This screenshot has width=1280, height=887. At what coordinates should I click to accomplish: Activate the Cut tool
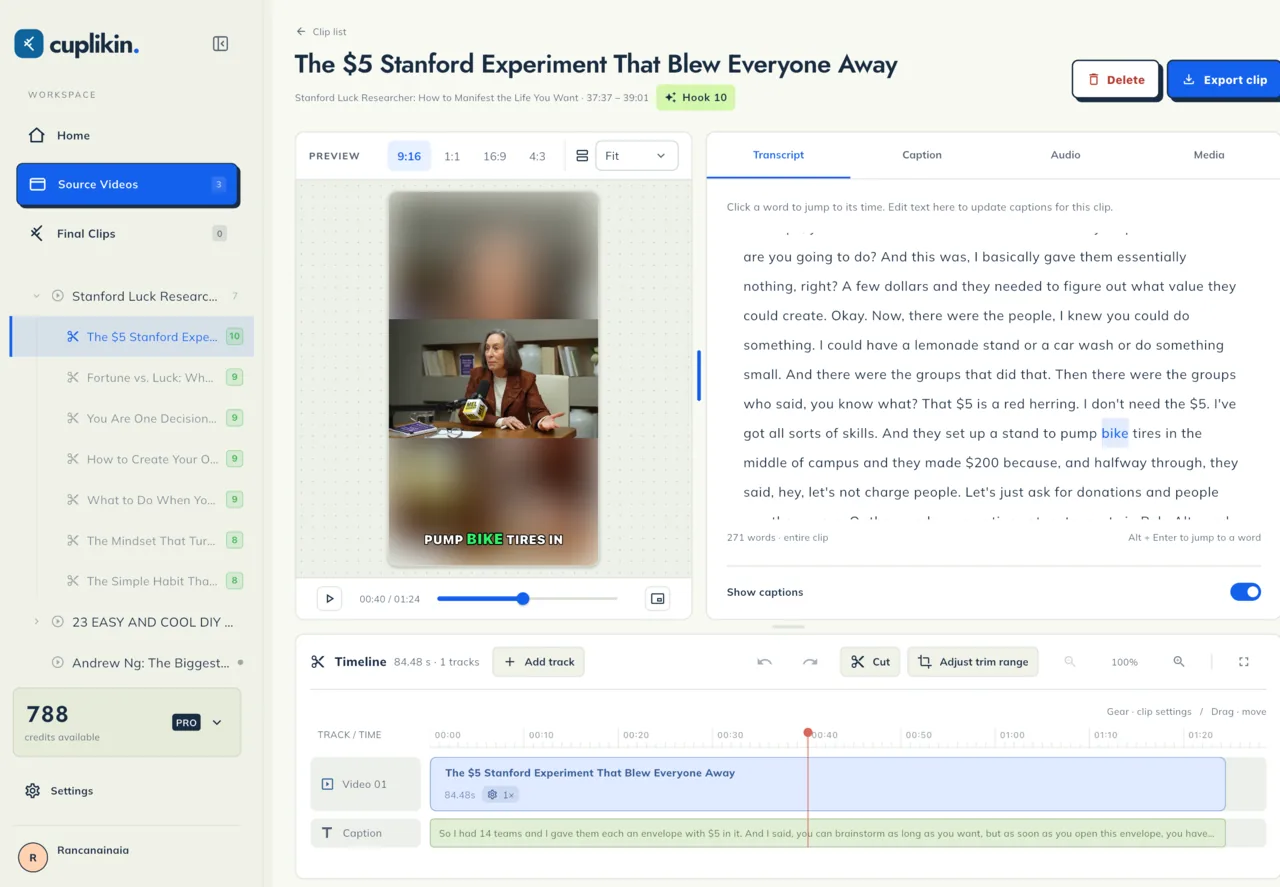tap(870, 662)
